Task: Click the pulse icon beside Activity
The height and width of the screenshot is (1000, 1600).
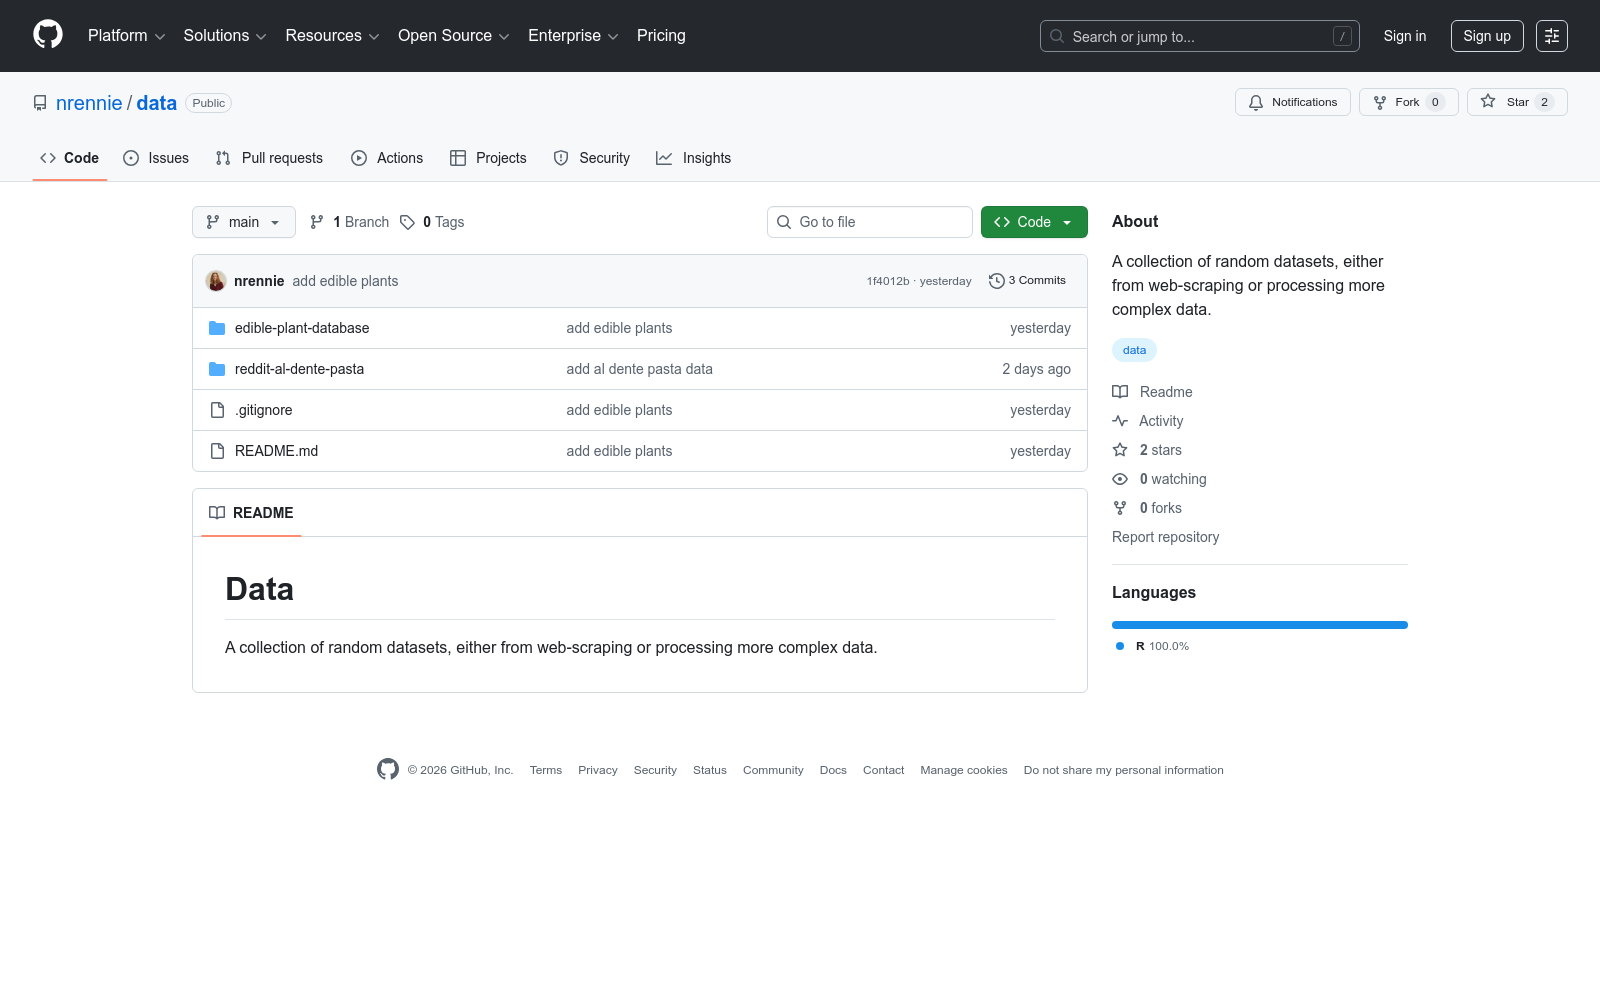Action: [x=1120, y=421]
